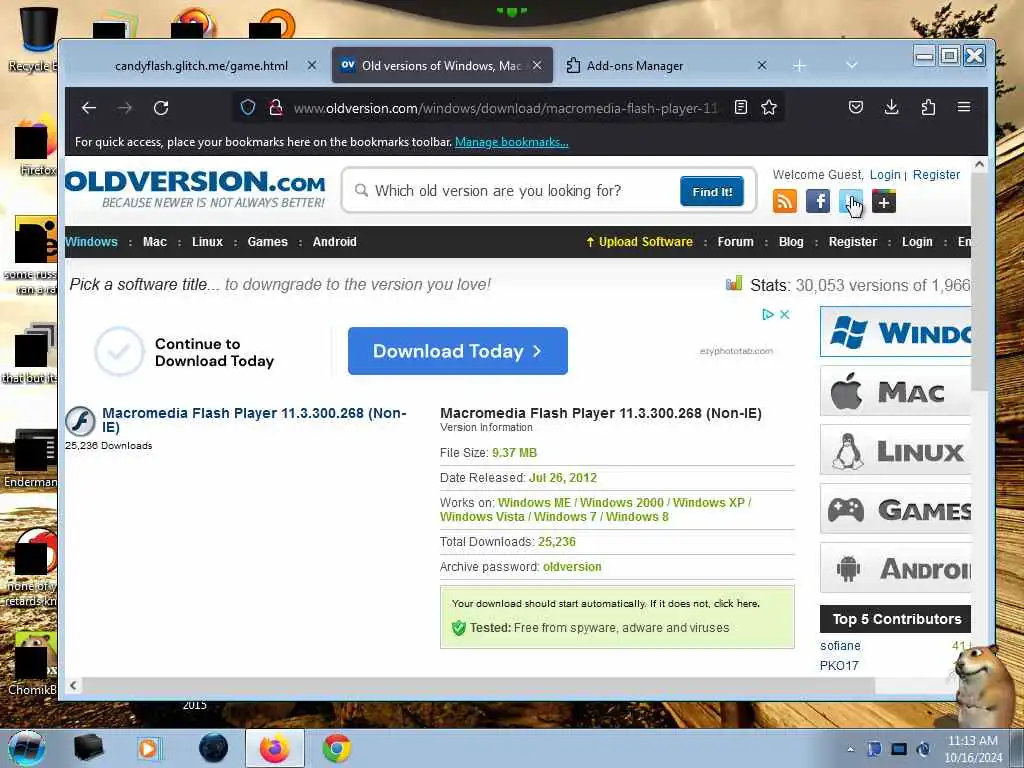Viewport: 1024px width, 768px height.
Task: Click the AdChoices triangle icon
Action: (768, 315)
